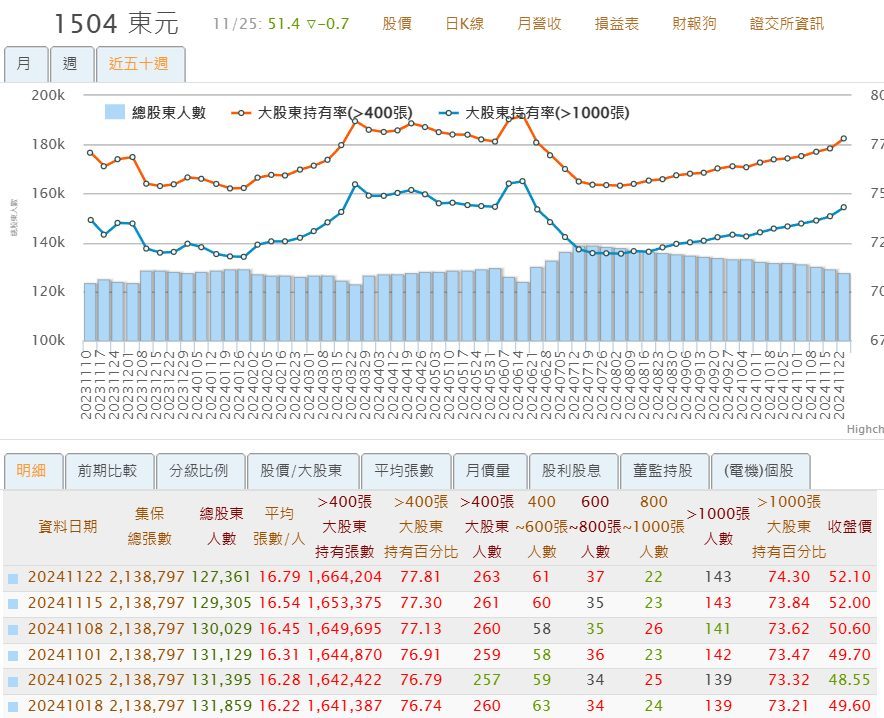The image size is (884, 718).
Task: Open the 股價/大股東 tab
Action: tap(303, 471)
